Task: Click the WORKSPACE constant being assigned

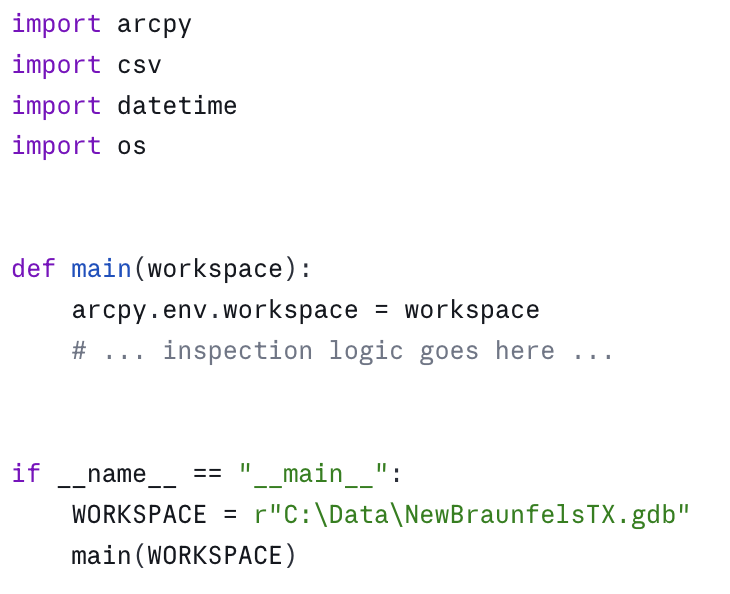Action: [x=139, y=515]
